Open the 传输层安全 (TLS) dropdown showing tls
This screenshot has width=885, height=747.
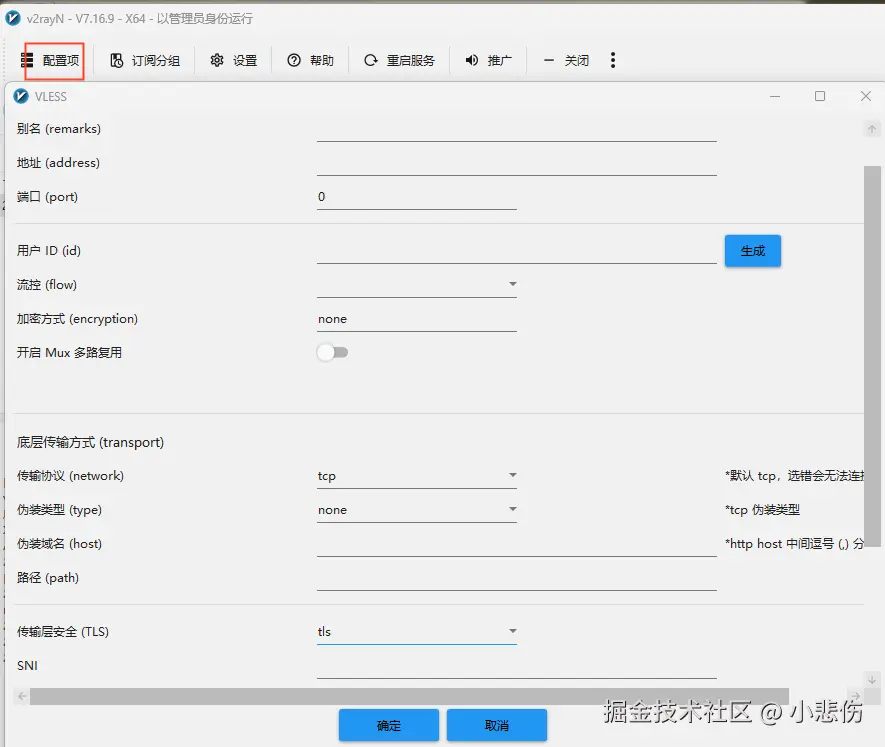pyautogui.click(x=417, y=632)
